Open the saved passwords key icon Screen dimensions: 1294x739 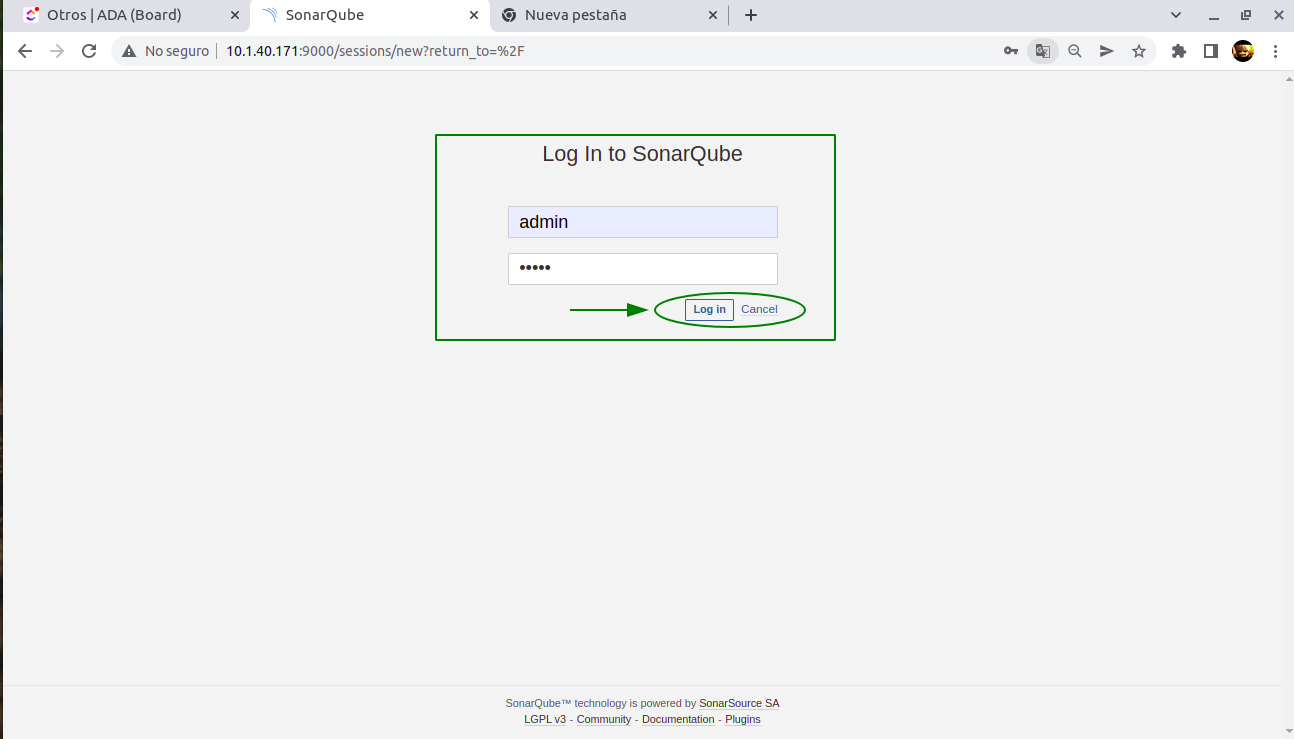coord(1011,51)
